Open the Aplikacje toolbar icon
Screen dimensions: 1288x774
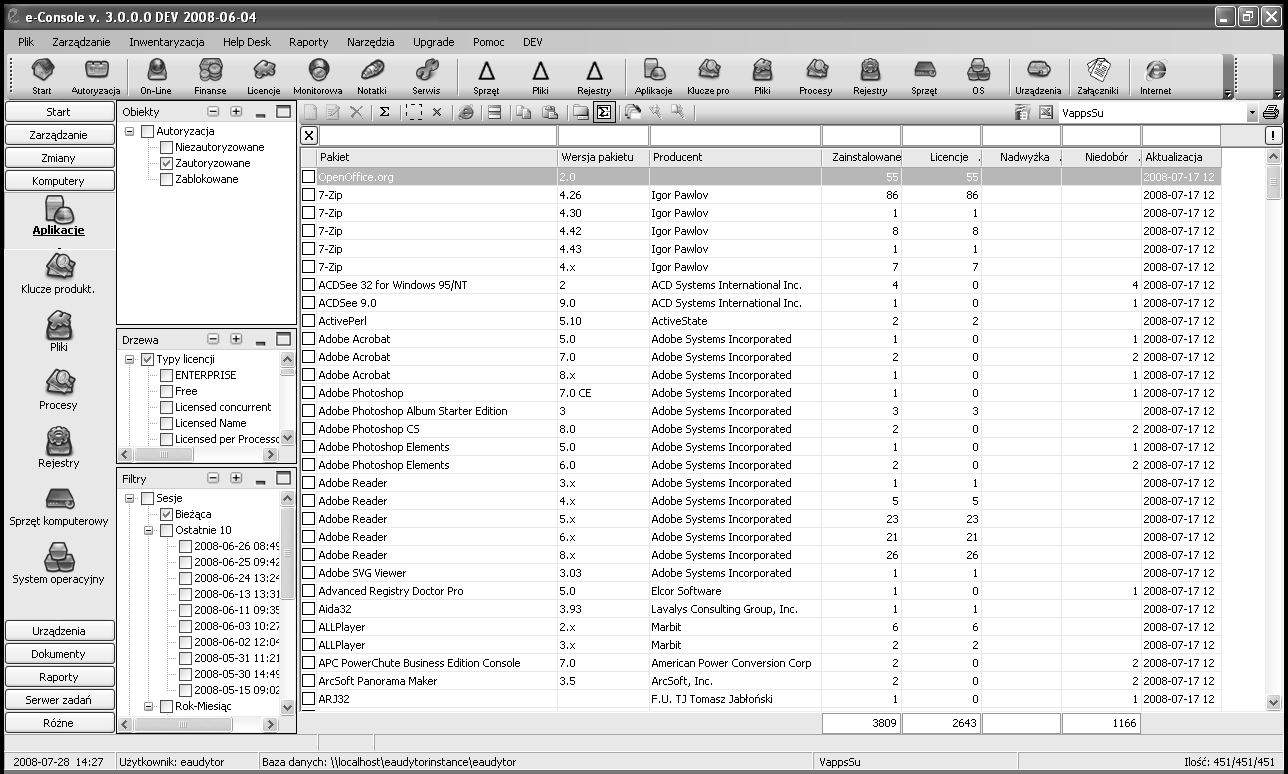click(x=654, y=77)
